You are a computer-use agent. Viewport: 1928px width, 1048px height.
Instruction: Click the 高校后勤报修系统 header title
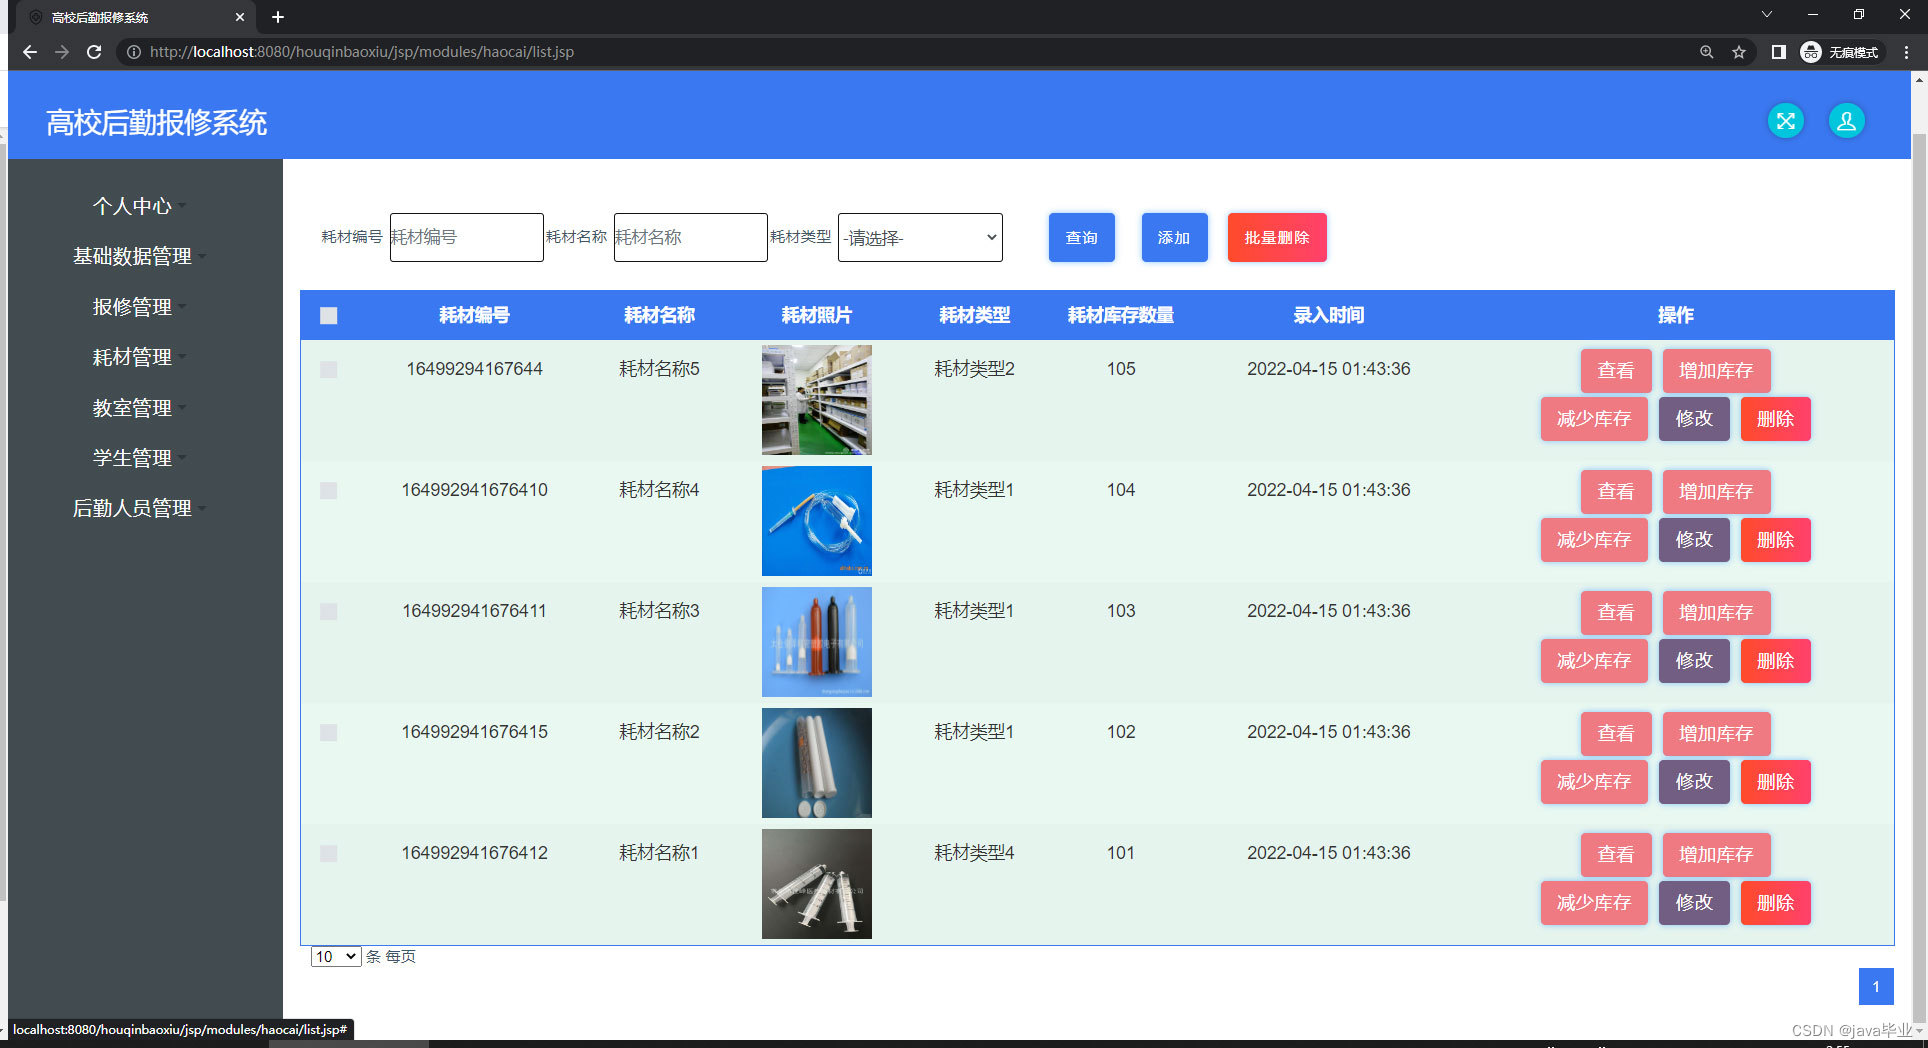[157, 123]
